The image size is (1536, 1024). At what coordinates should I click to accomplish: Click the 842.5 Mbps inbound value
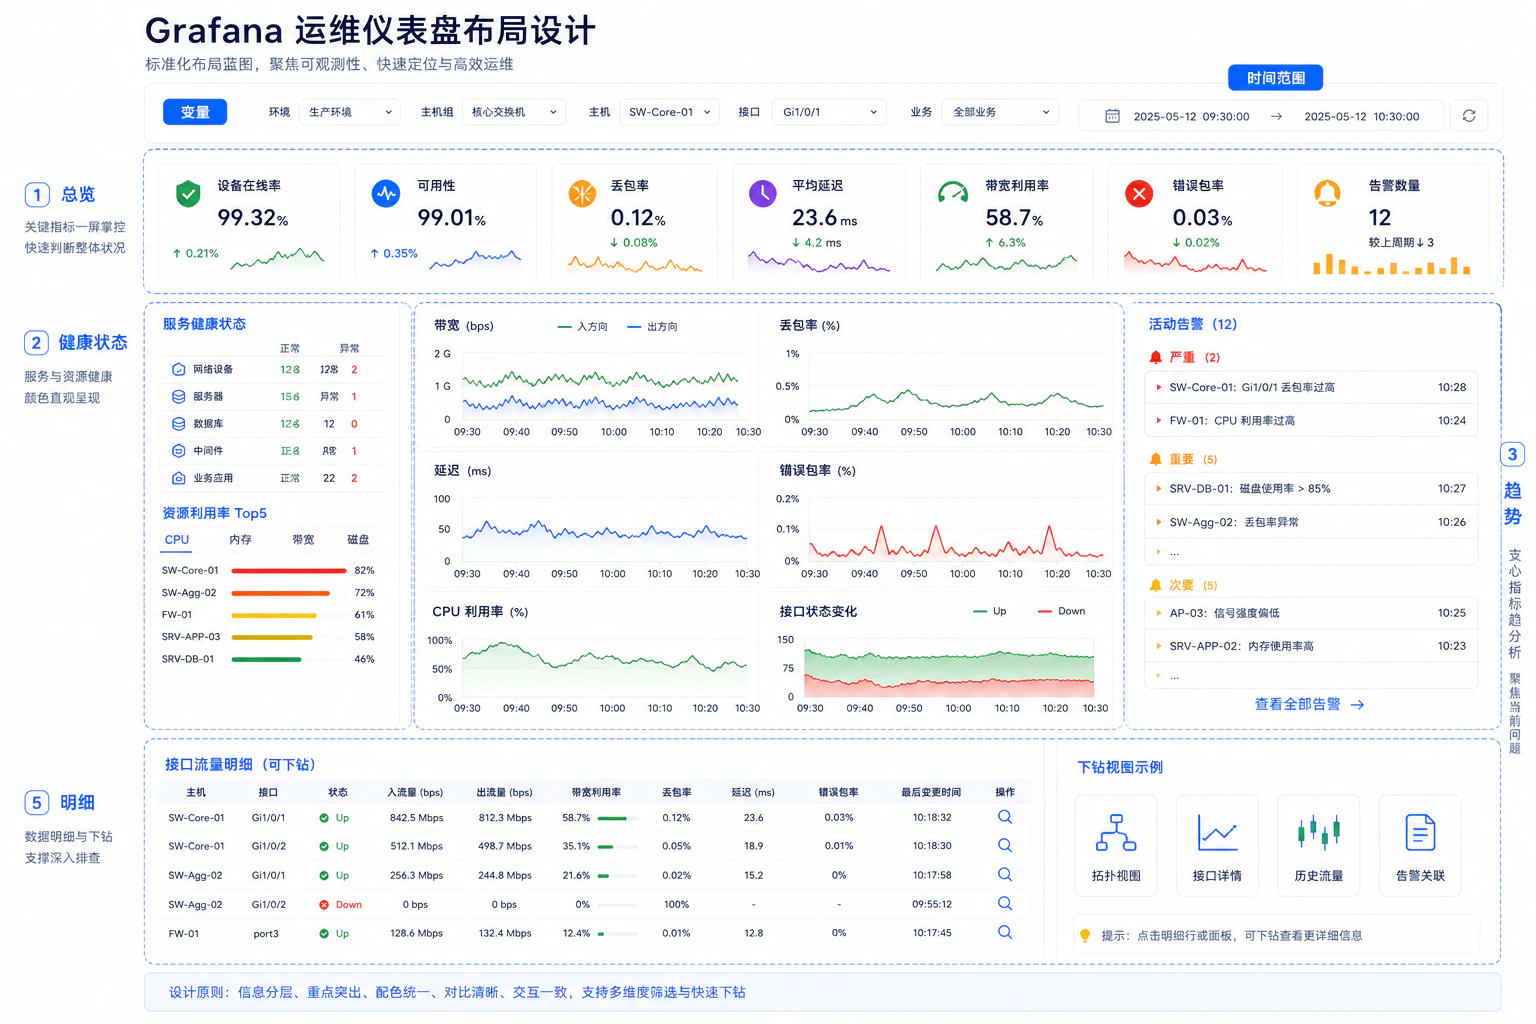click(416, 818)
